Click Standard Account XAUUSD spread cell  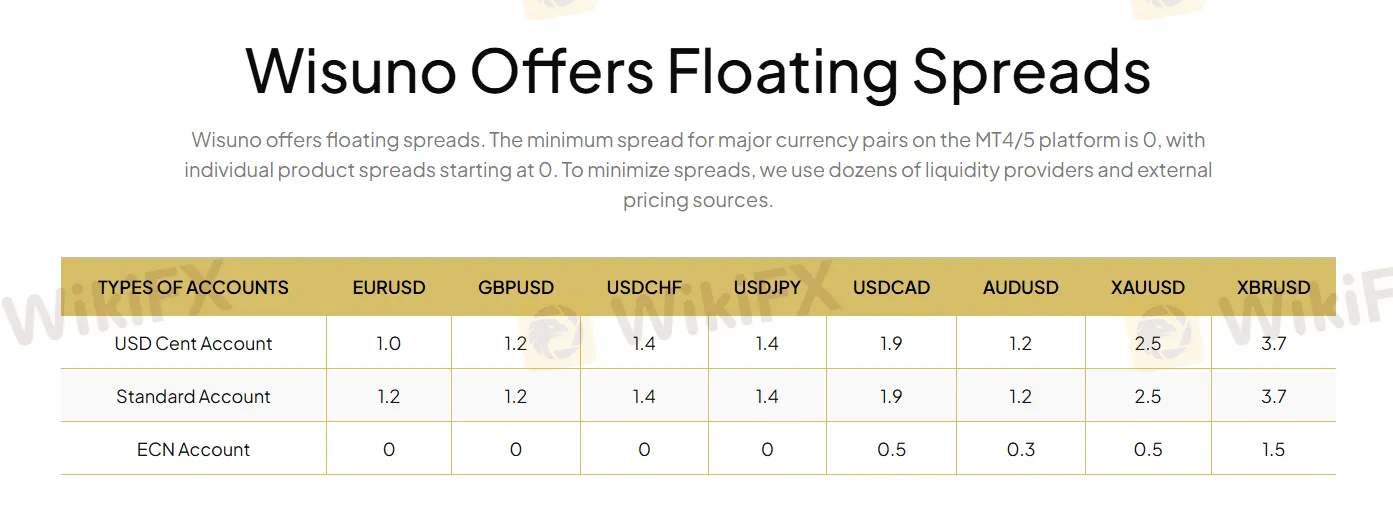pyautogui.click(x=1148, y=397)
